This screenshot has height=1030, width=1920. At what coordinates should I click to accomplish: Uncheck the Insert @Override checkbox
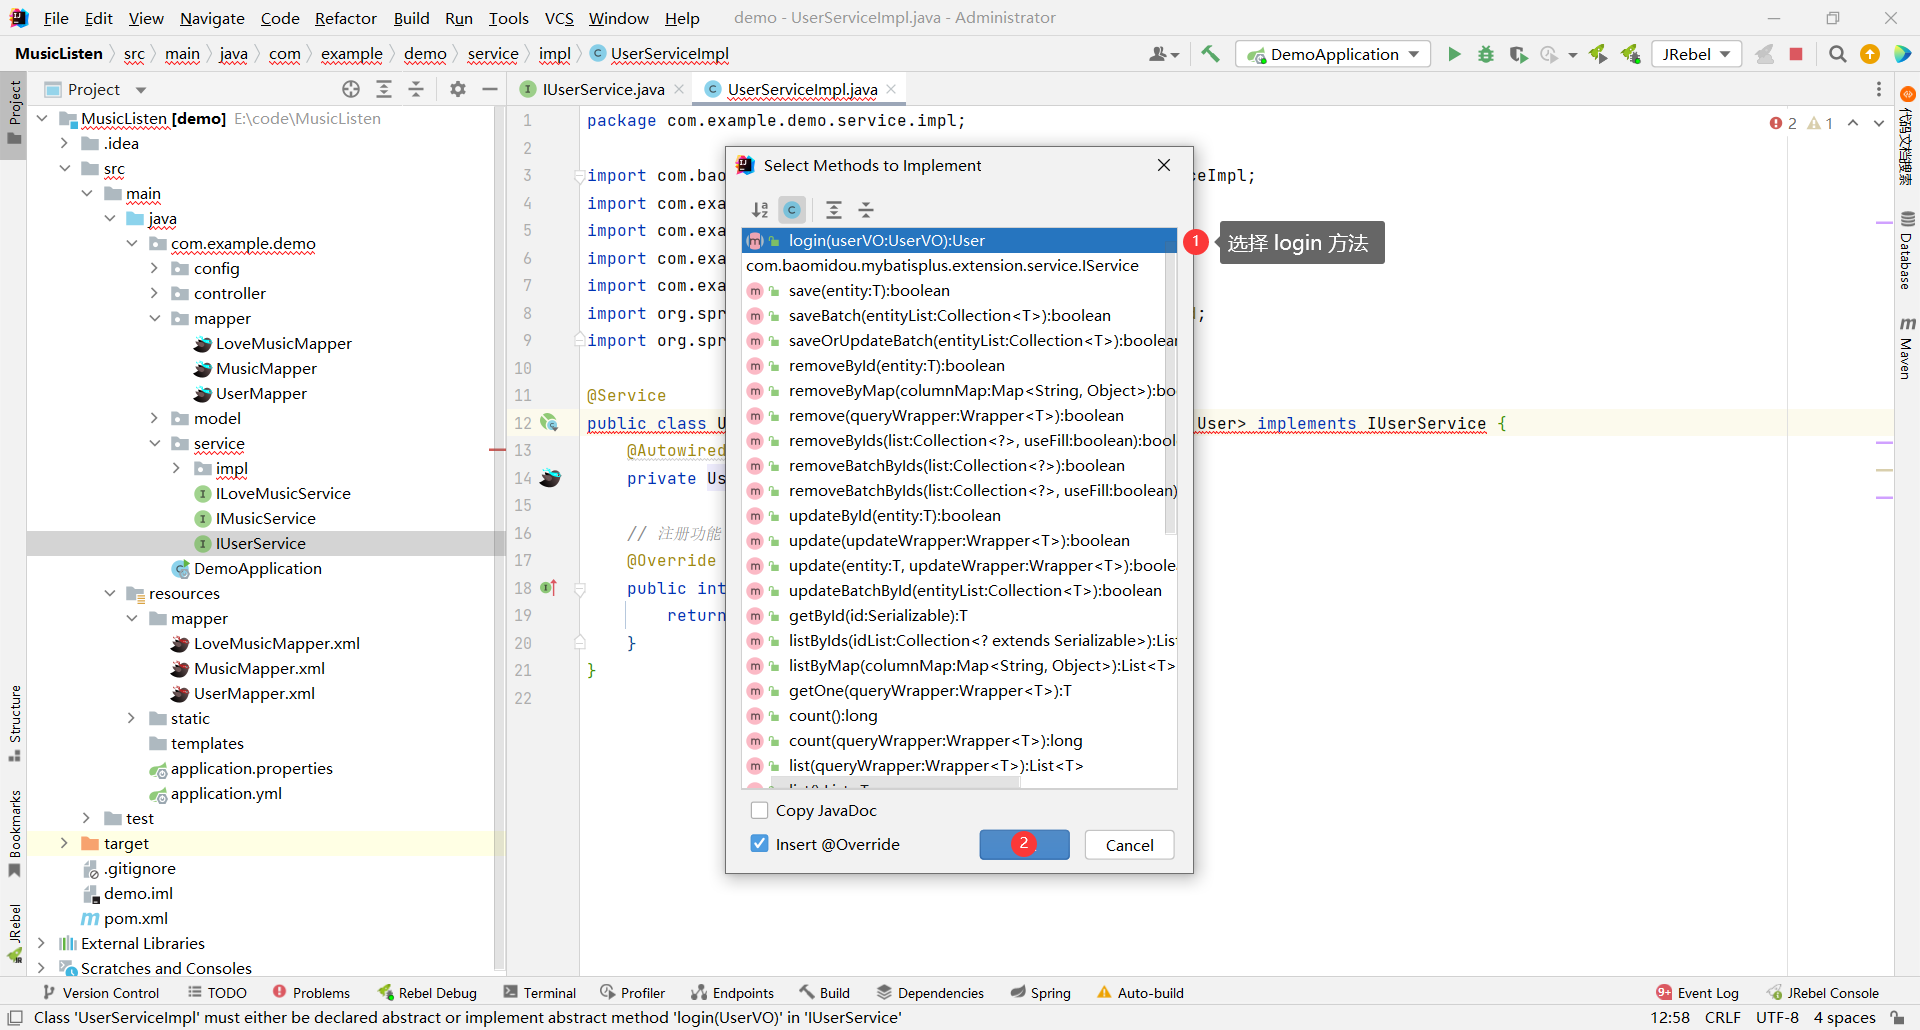(x=759, y=844)
